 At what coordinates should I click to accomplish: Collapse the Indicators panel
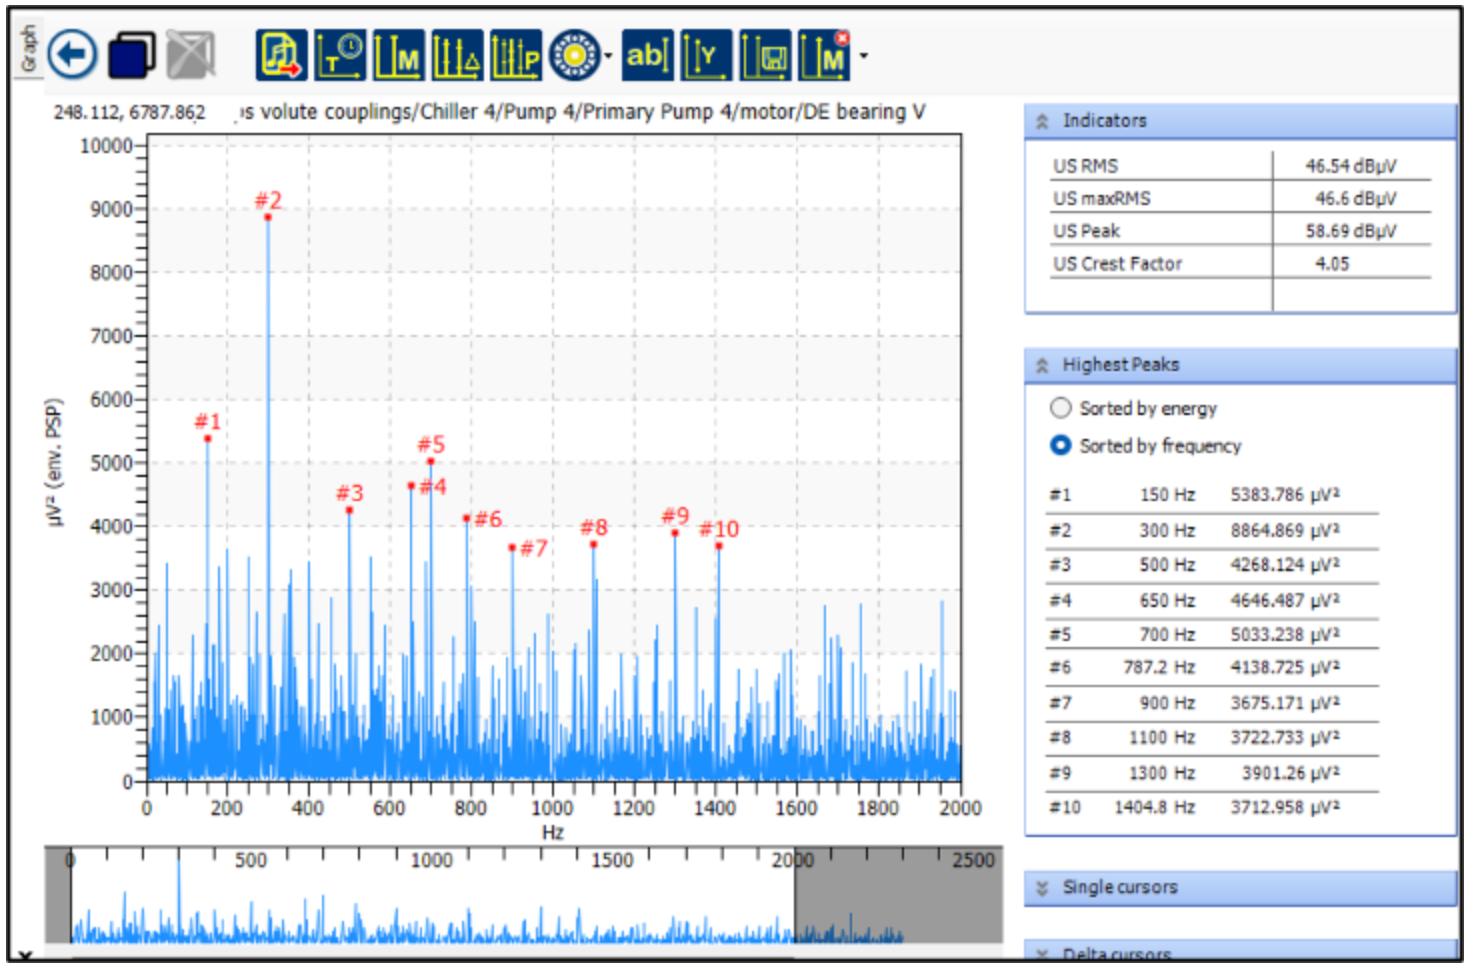[1042, 121]
